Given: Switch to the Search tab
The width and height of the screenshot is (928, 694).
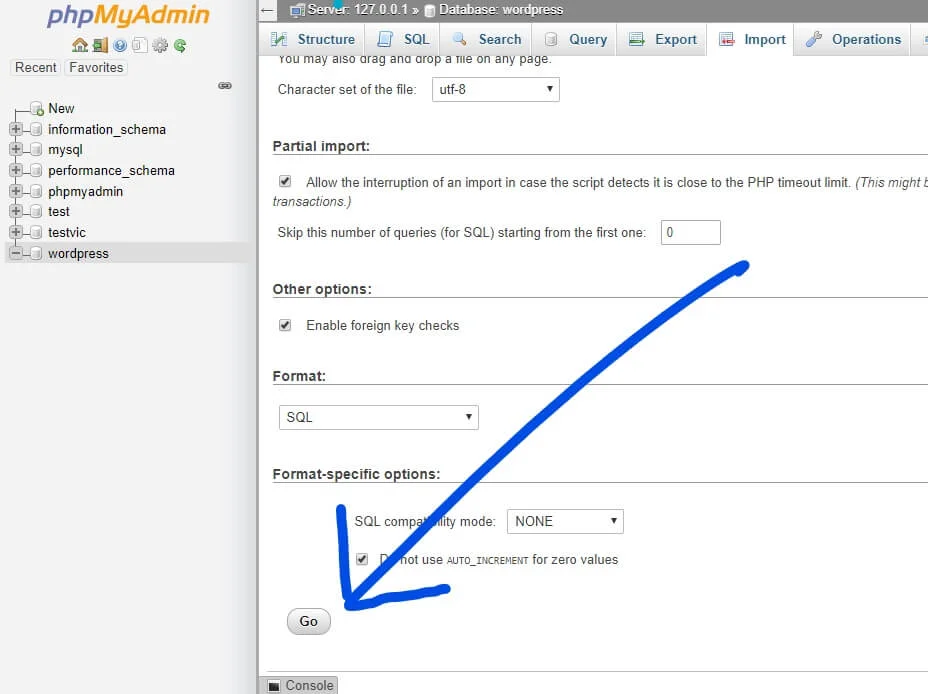Looking at the screenshot, I should click(x=487, y=39).
